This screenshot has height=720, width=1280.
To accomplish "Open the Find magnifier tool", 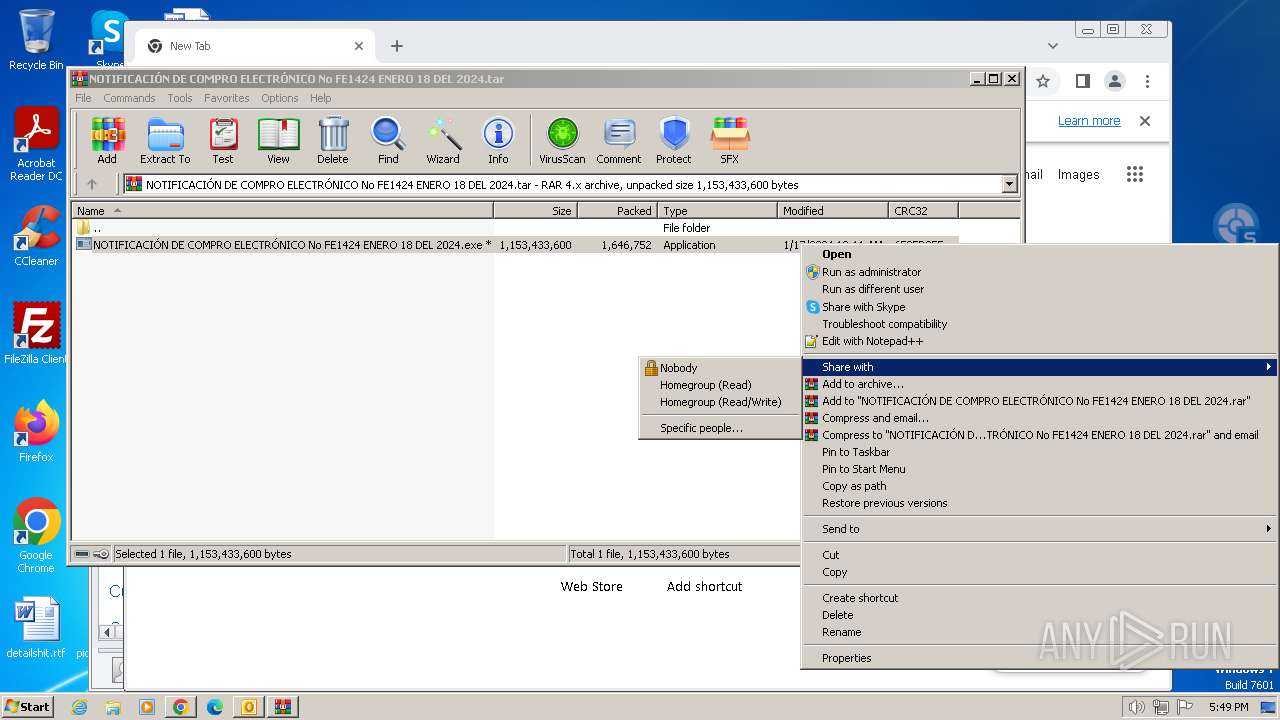I will 388,140.
